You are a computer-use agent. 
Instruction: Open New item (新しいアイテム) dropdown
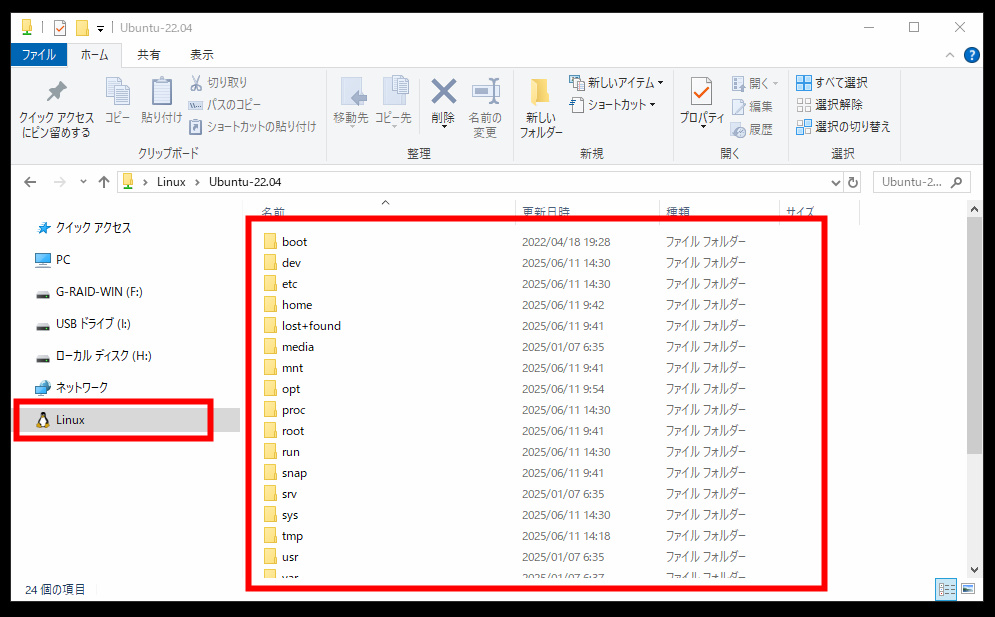(616, 83)
